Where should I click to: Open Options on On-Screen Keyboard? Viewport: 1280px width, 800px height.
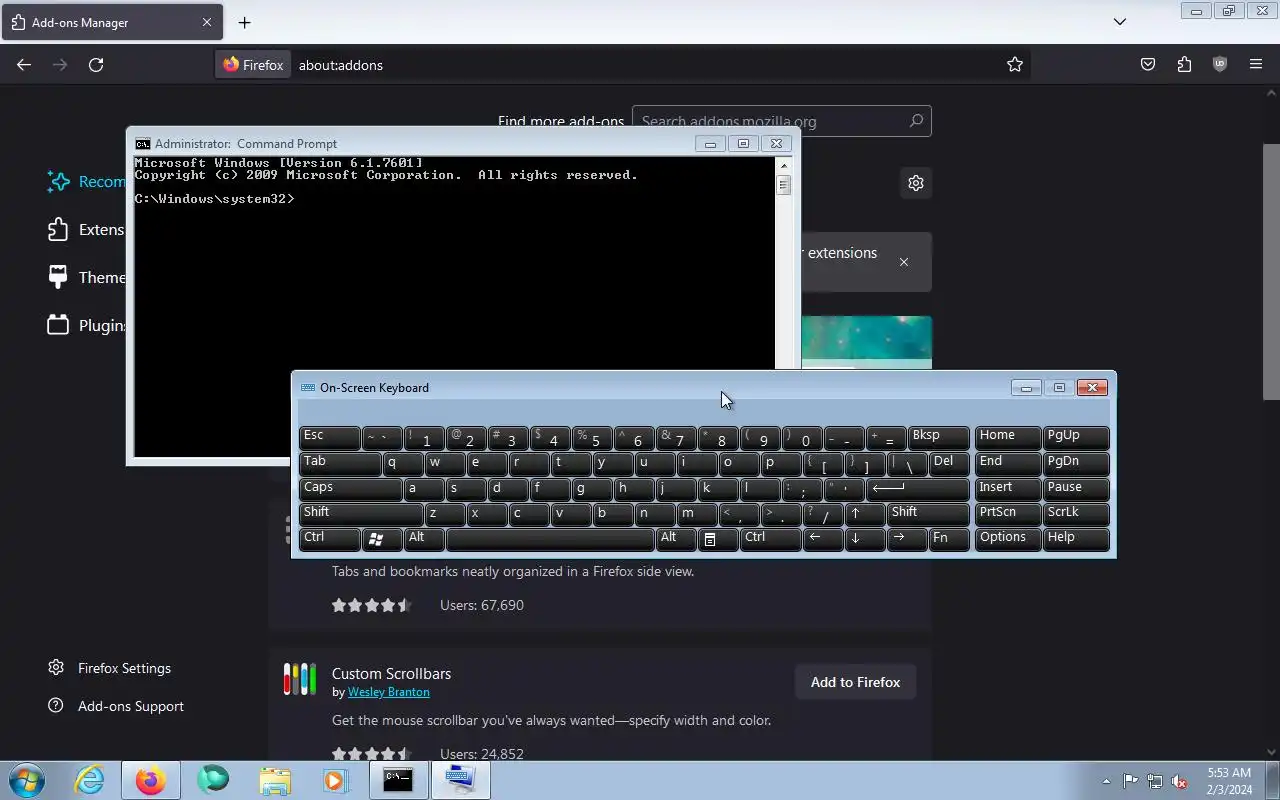1007,539
